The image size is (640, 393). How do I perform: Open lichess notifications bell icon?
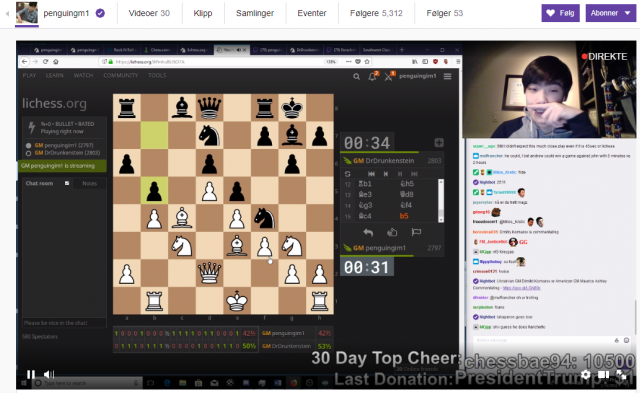coord(372,76)
